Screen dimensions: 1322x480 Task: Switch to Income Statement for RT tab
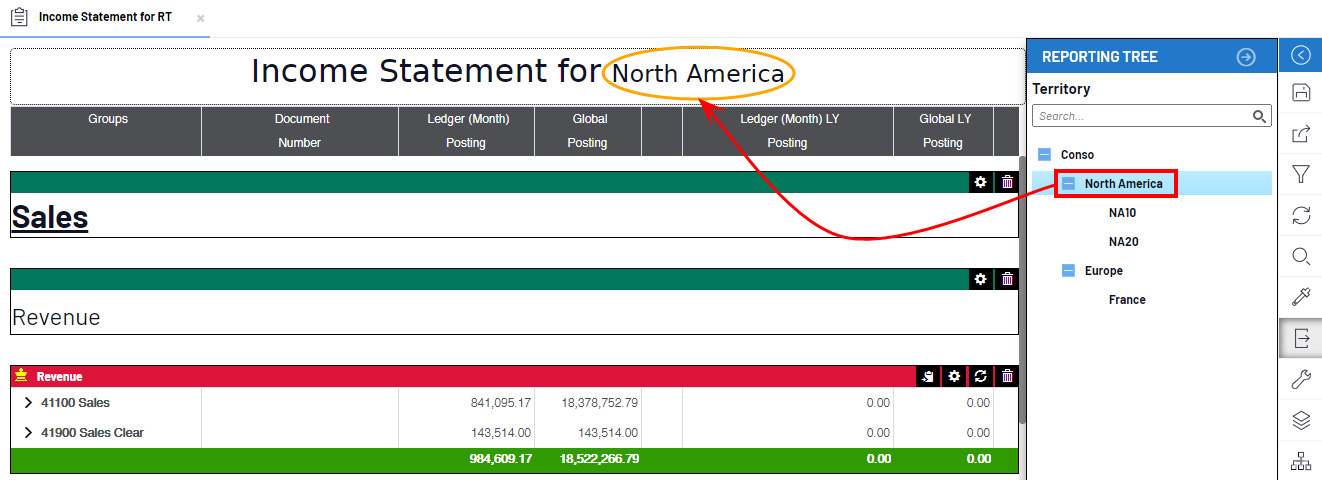pos(104,18)
